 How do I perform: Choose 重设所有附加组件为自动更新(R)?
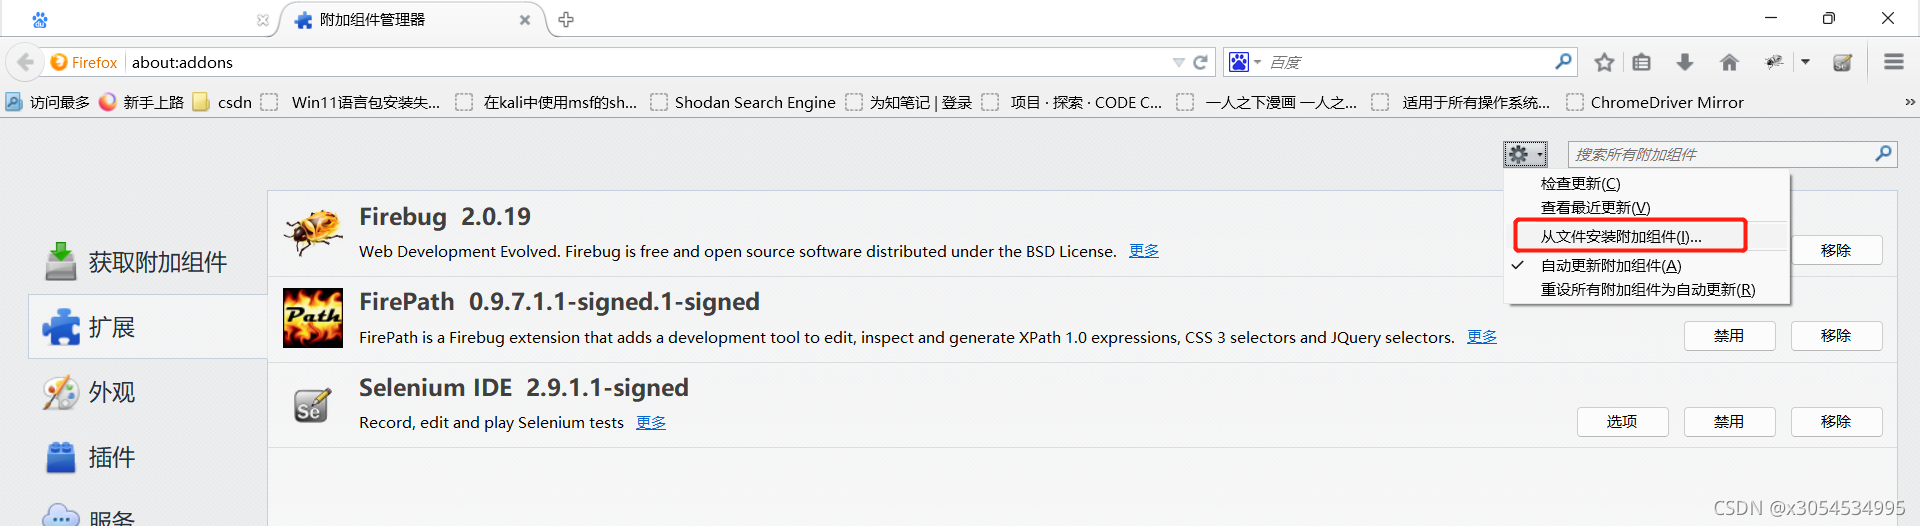1647,289
